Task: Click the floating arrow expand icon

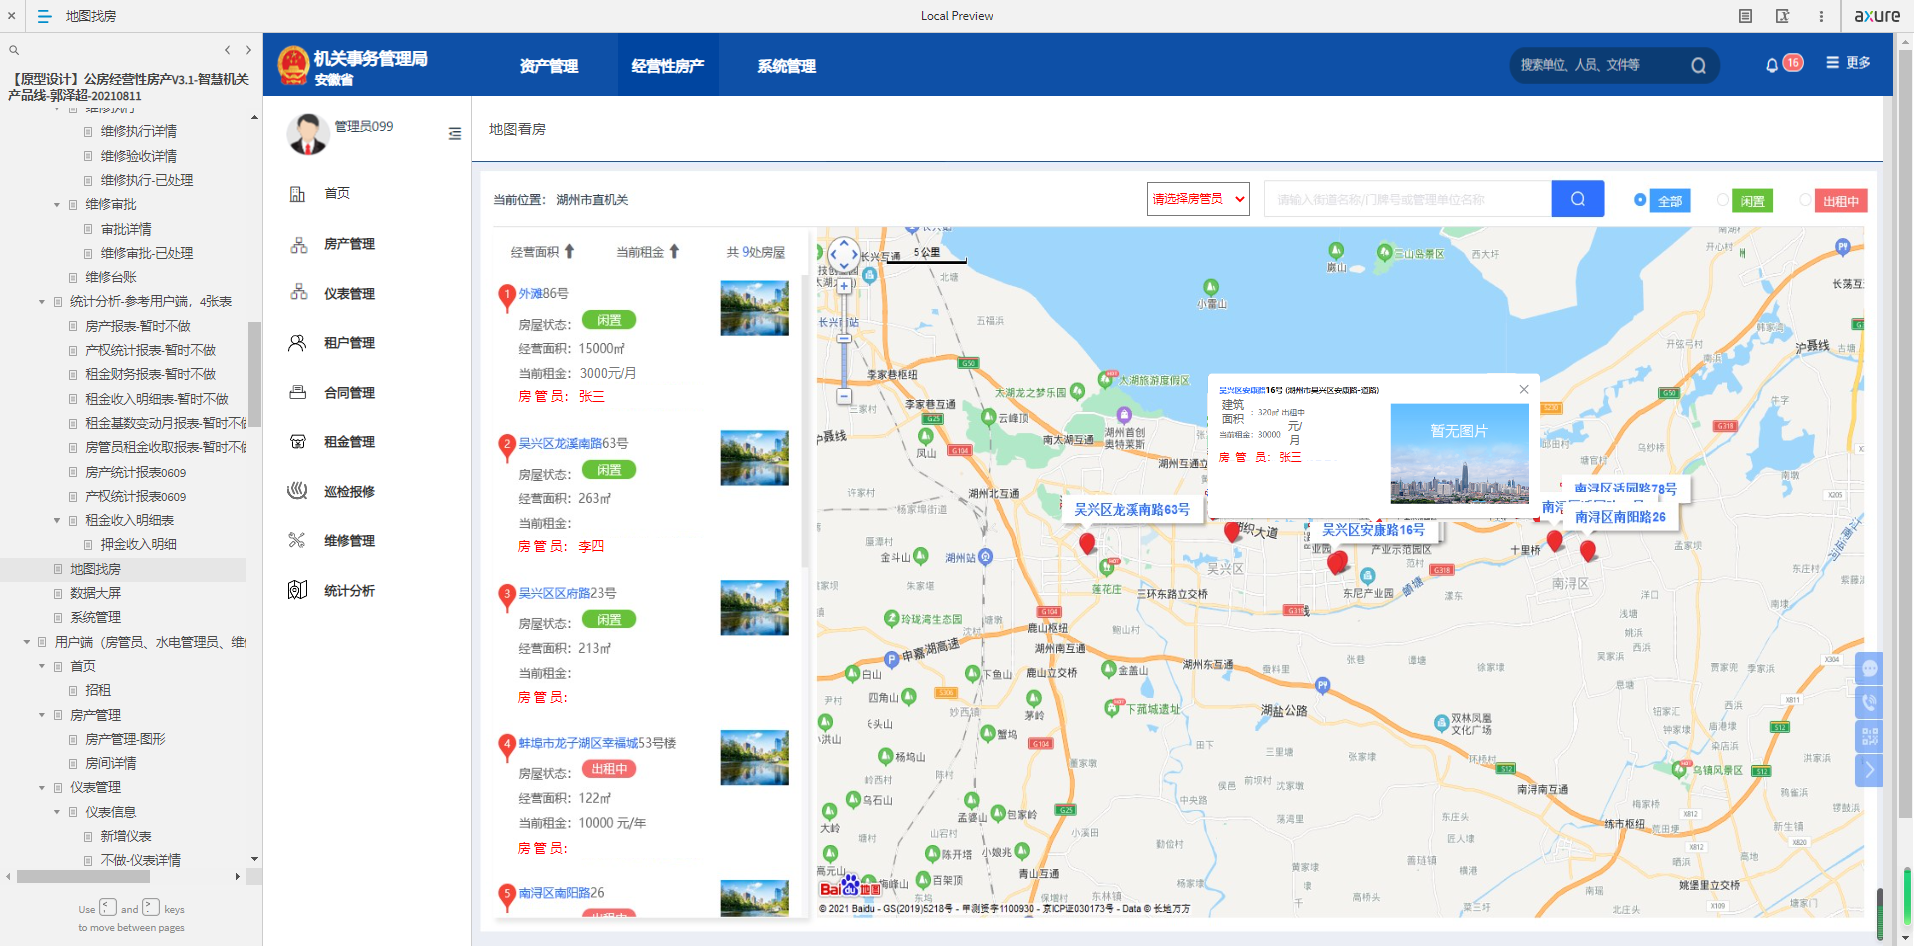Action: pos(1869,770)
